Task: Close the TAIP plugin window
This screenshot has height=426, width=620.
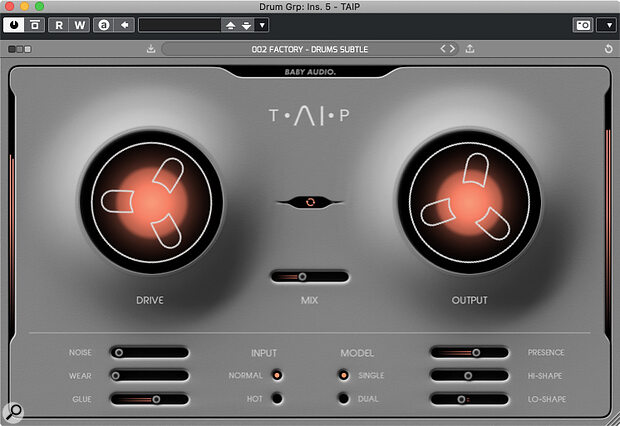Action: pyautogui.click(x=9, y=6)
